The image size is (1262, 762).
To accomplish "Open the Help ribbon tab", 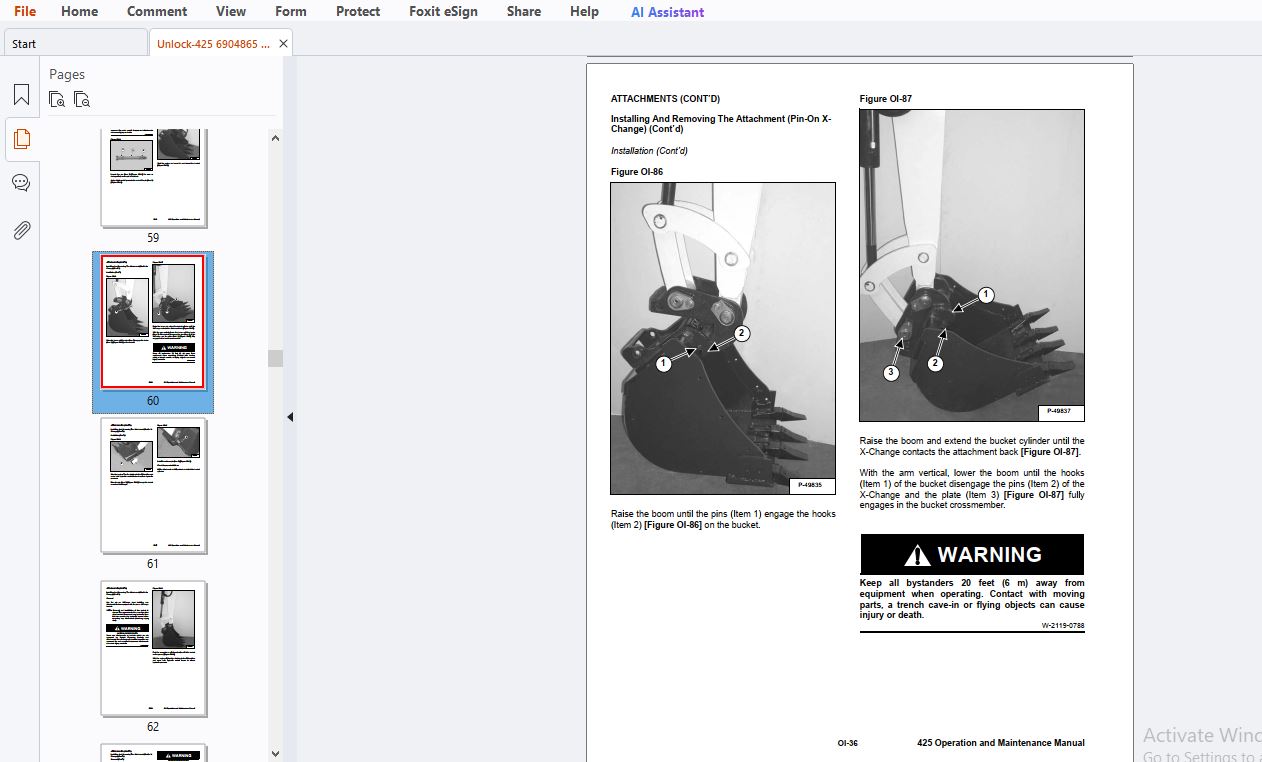I will (x=585, y=11).
